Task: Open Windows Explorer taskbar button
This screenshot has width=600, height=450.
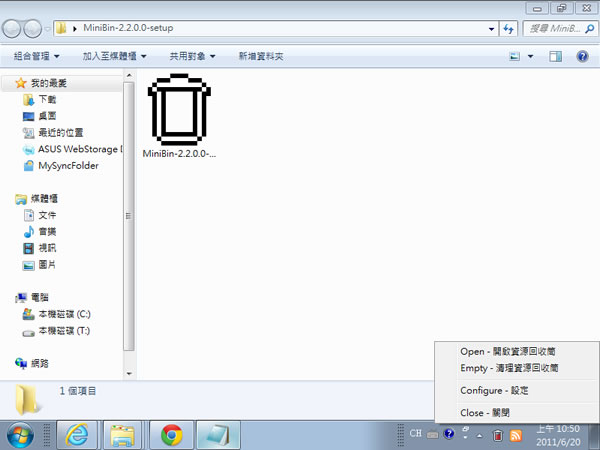Action: pos(122,435)
